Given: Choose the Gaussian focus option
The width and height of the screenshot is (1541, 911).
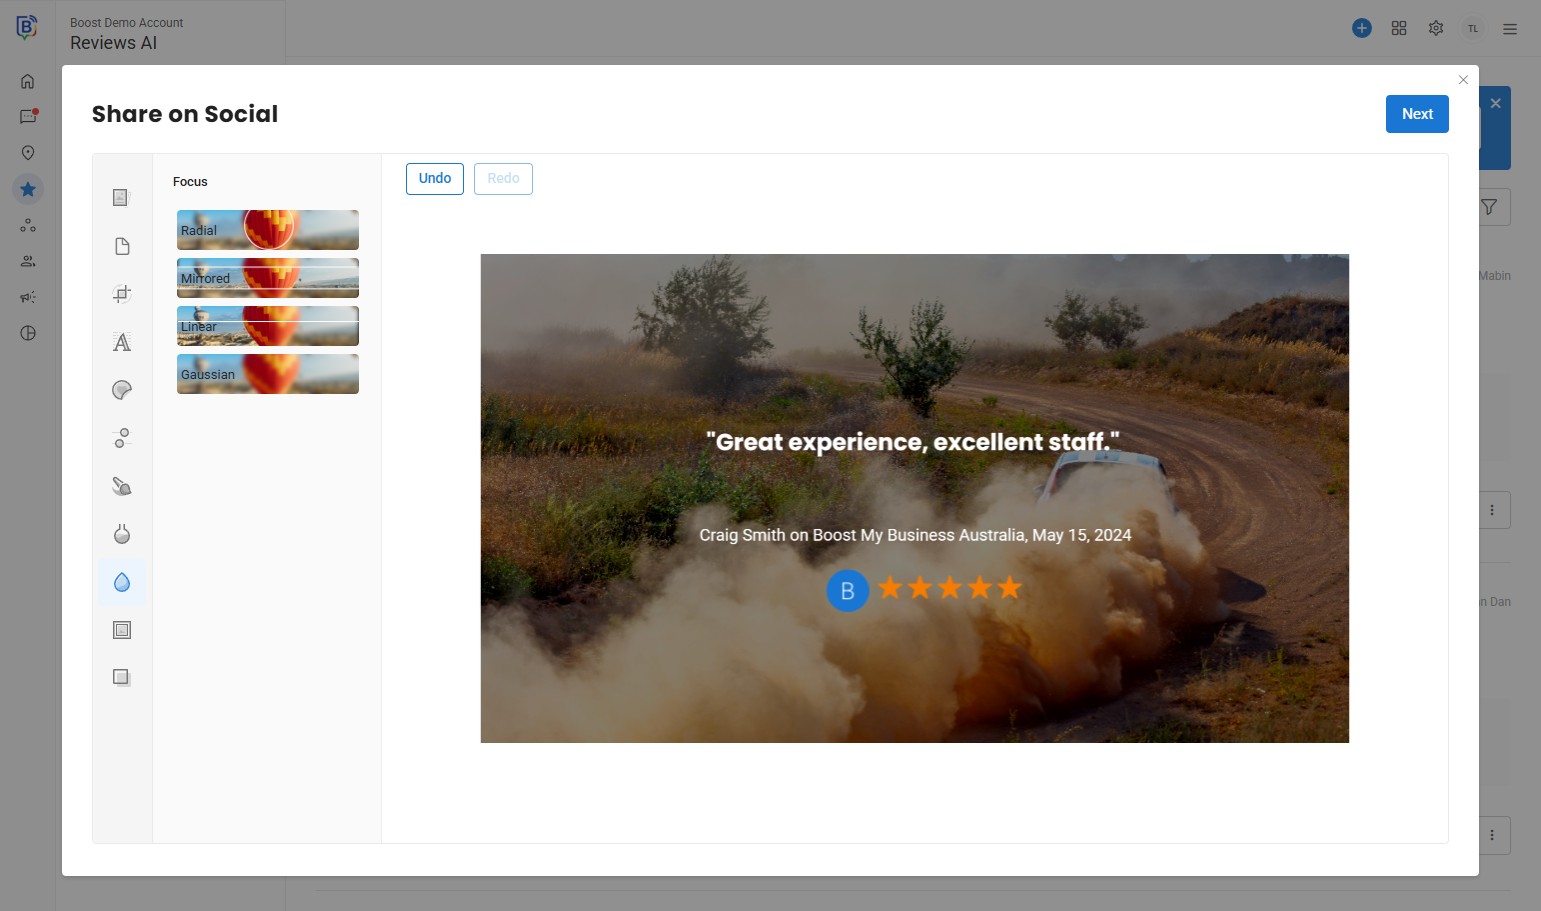Looking at the screenshot, I should (x=267, y=374).
